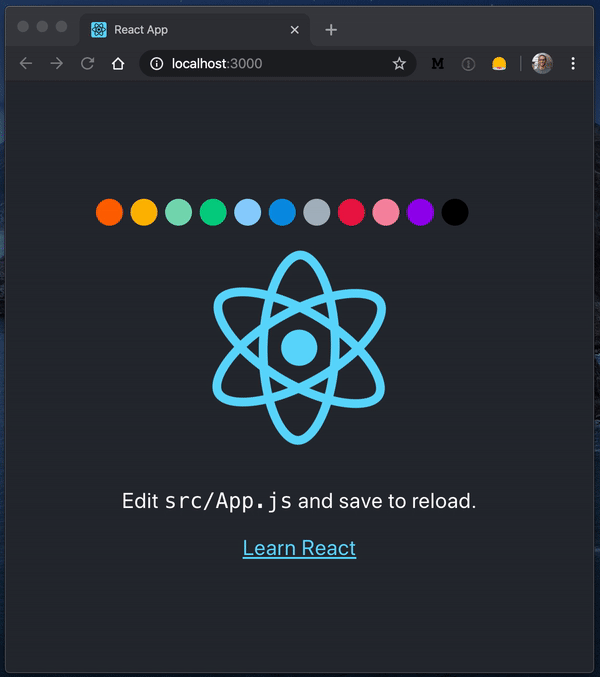
Task: Open the user profile avatar
Action: (x=542, y=63)
